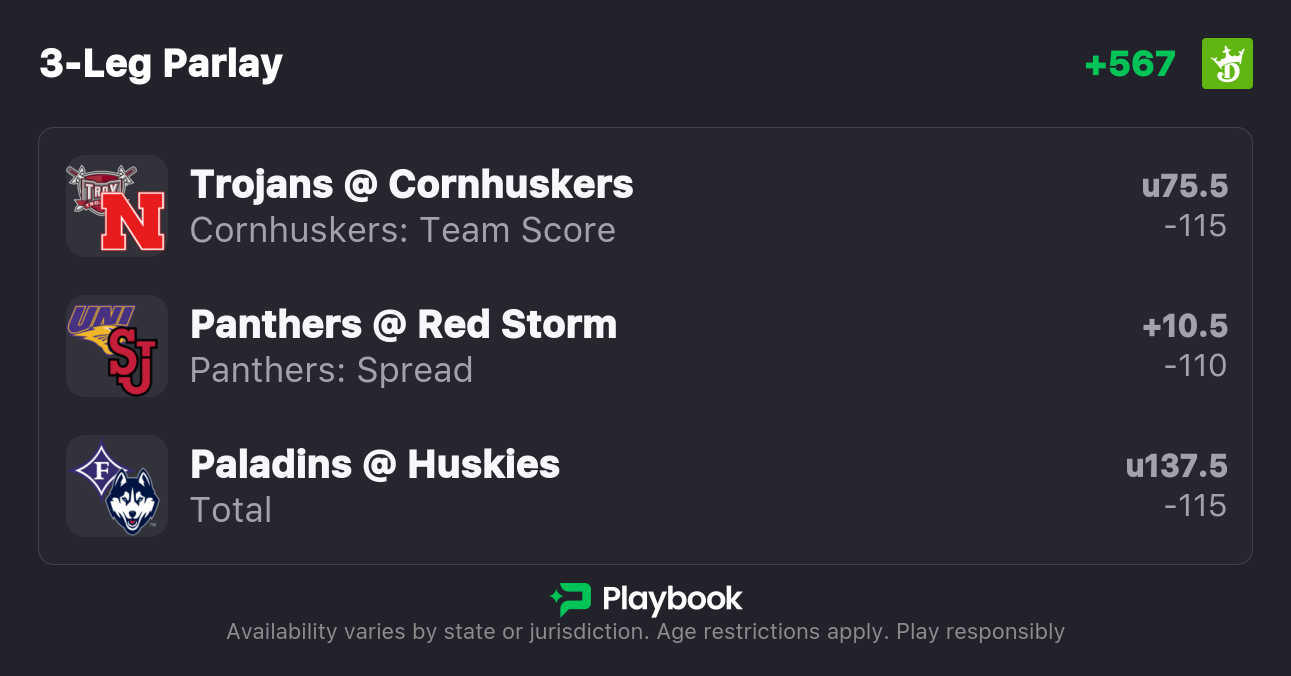The width and height of the screenshot is (1291, 676).
Task: Click the green Playbook logo icon
Action: pyautogui.click(x=570, y=599)
